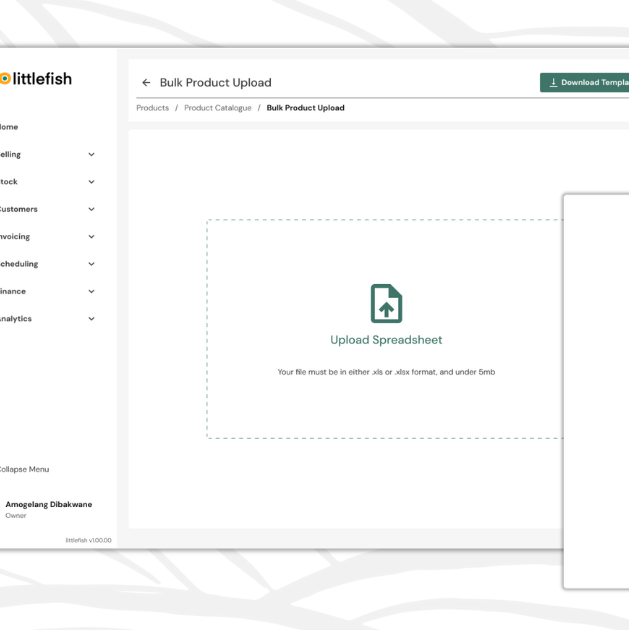Expand the Customers menu chevron
The width and height of the screenshot is (629, 630).
pyautogui.click(x=92, y=210)
